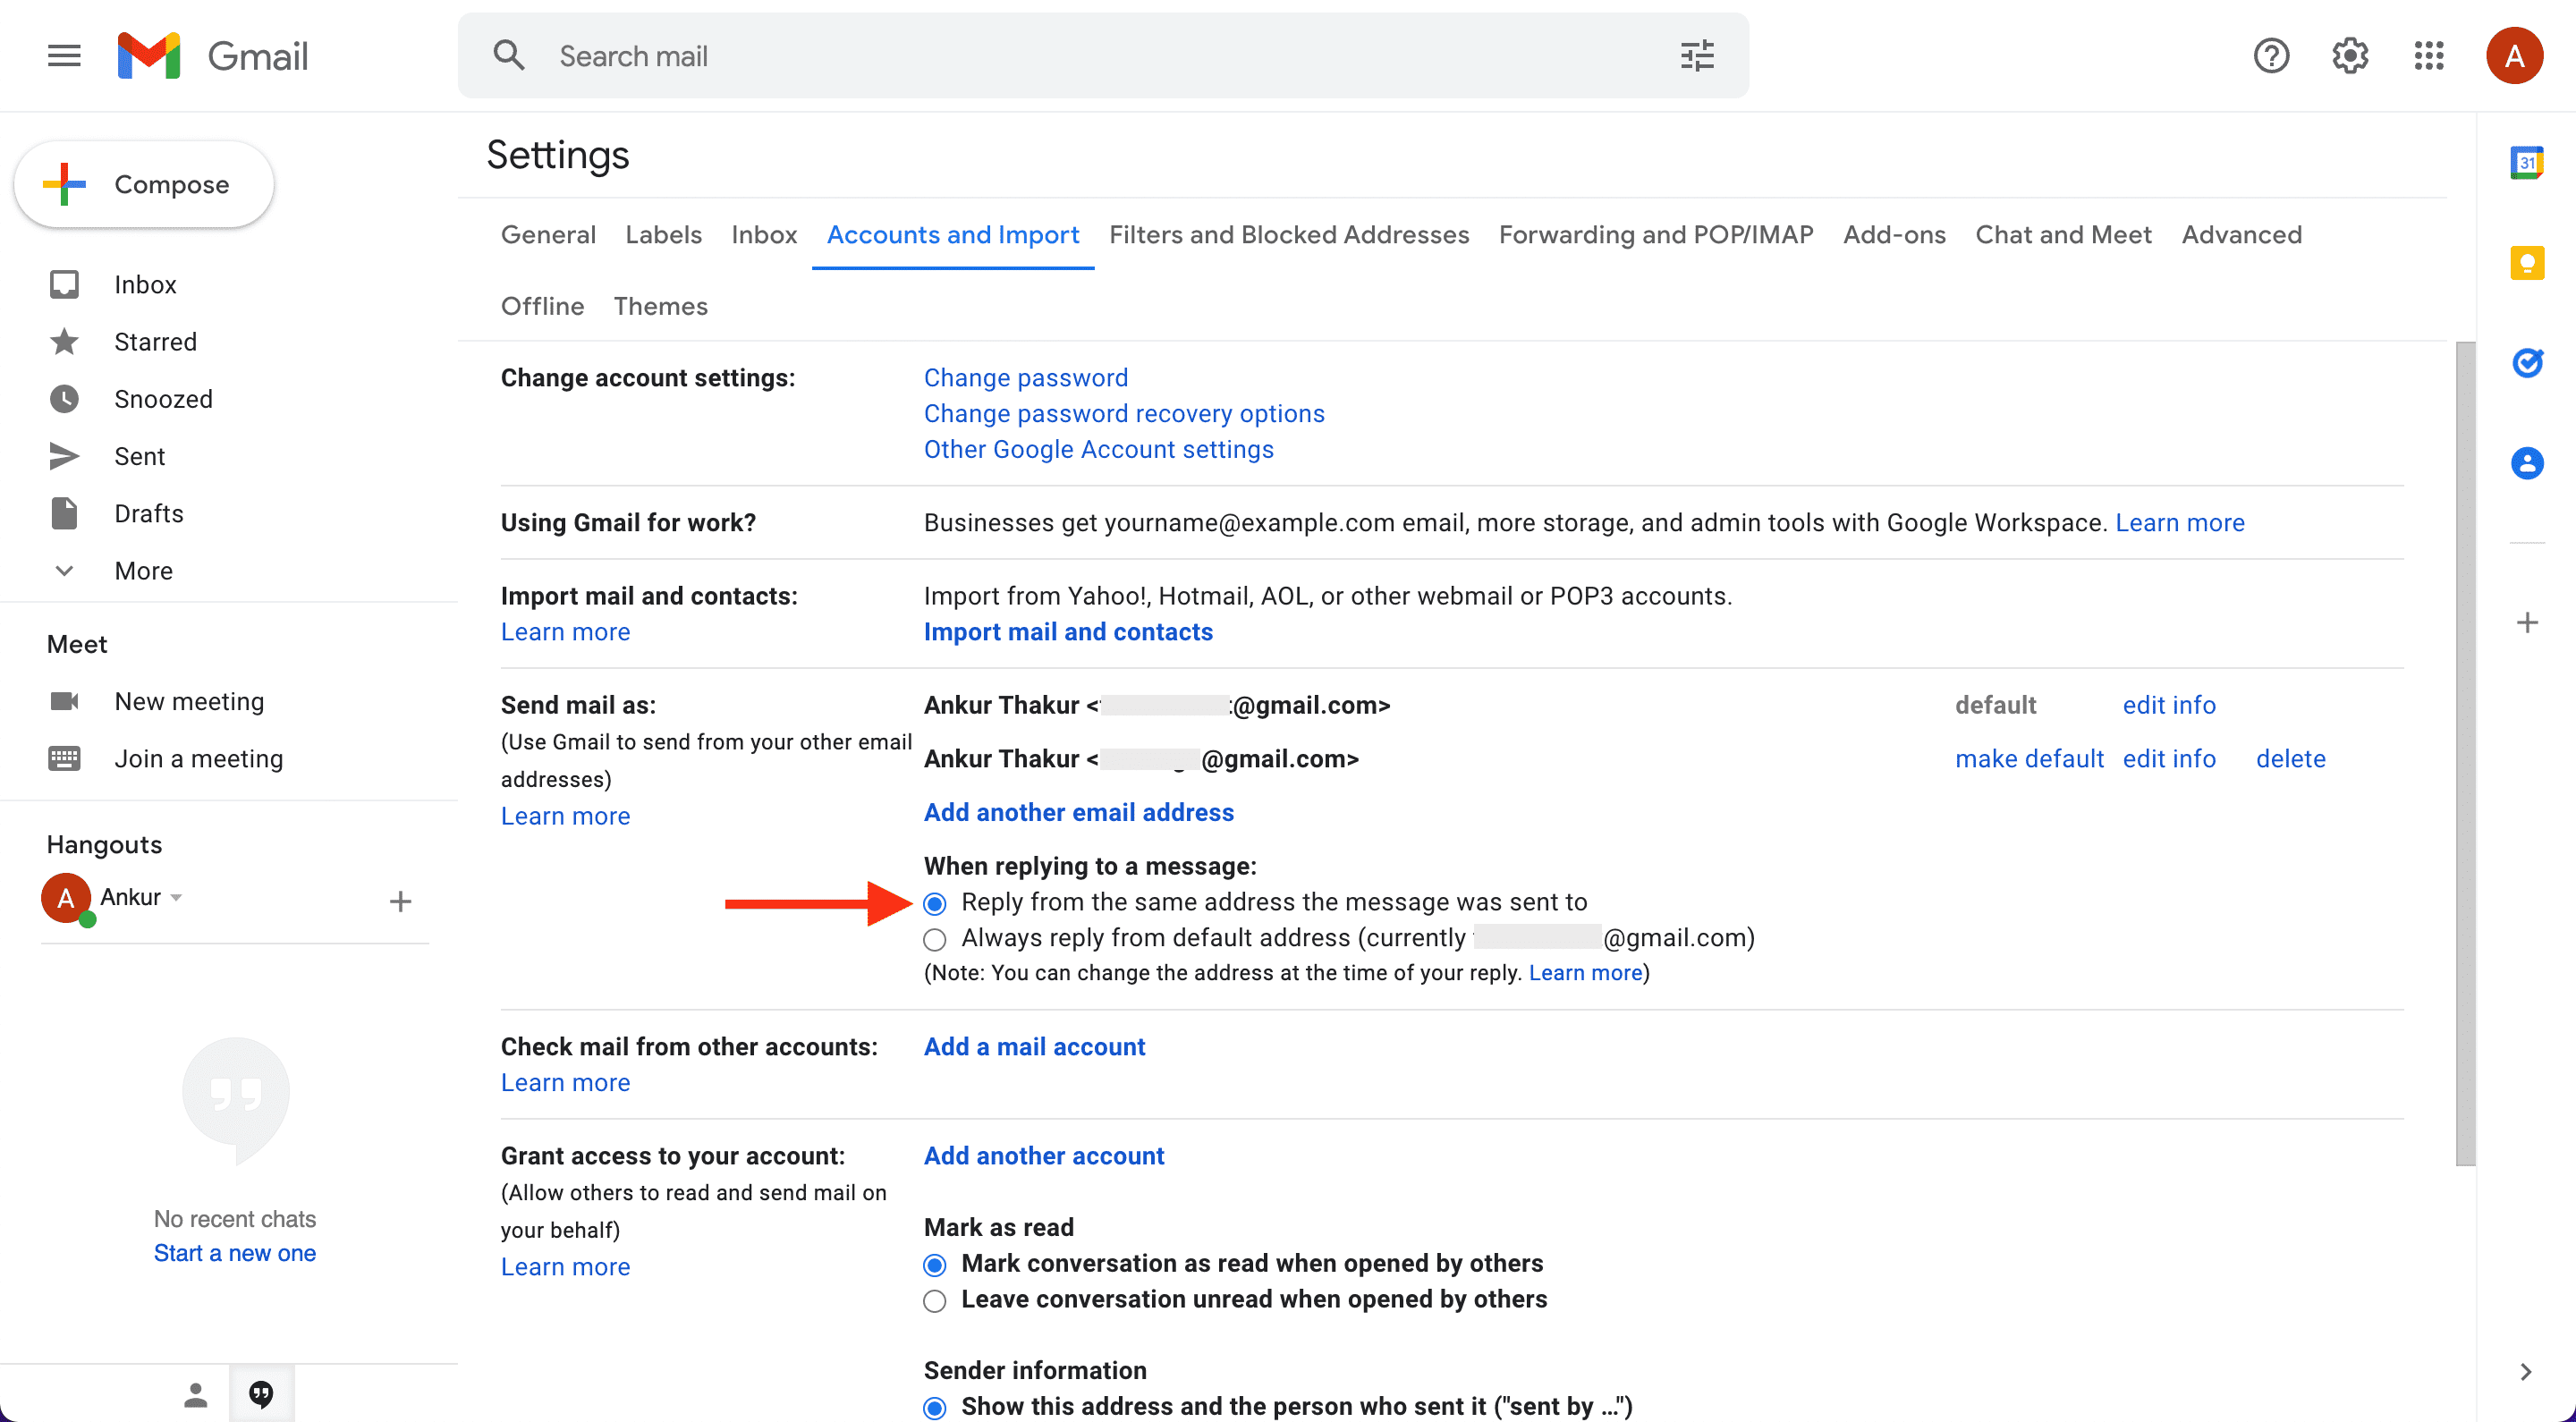Switch to Hangouts conversations icon
This screenshot has width=2576, height=1422.
coord(261,1394)
